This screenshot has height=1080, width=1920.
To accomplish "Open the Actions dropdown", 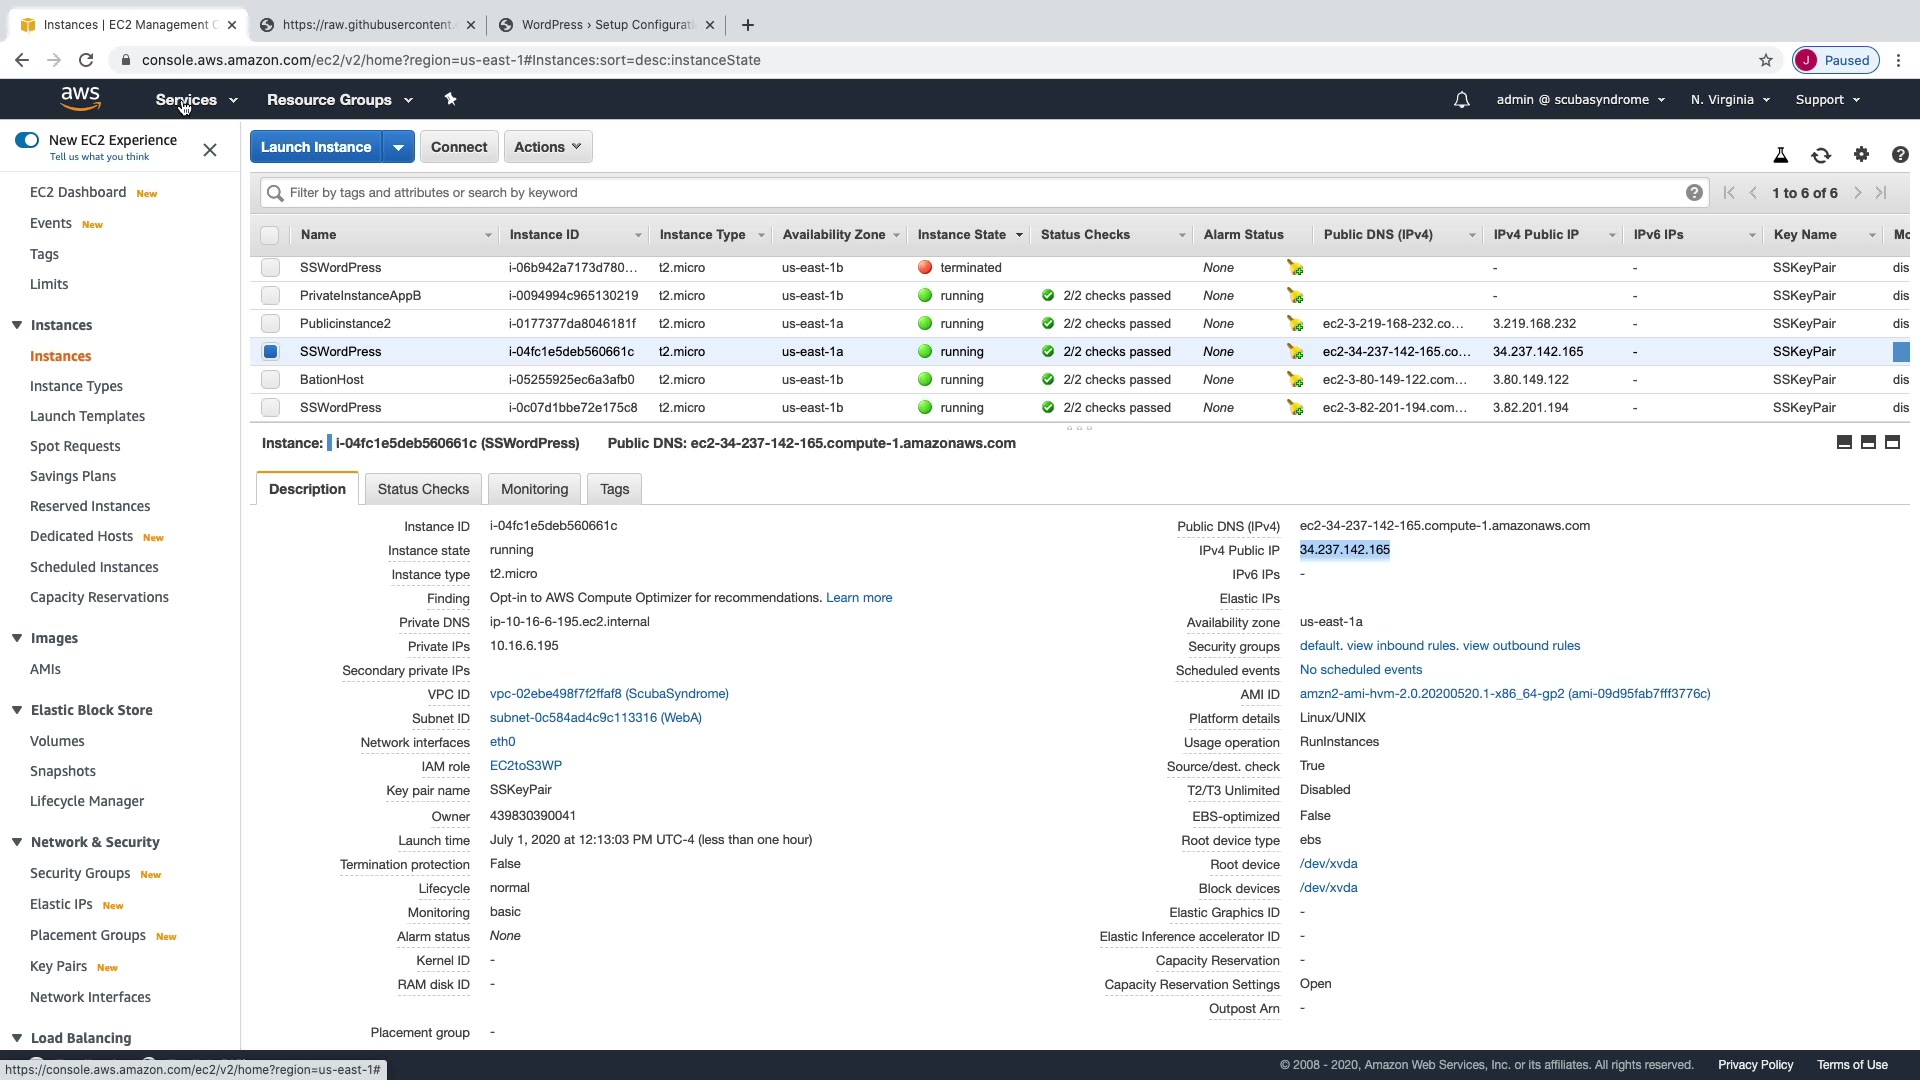I will click(547, 147).
